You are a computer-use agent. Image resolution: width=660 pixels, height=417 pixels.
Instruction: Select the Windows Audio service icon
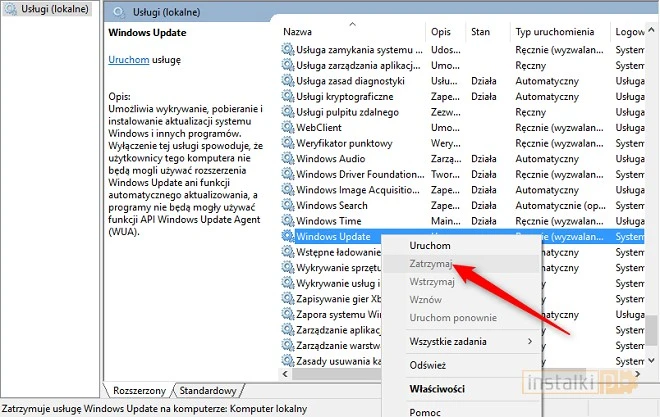pyautogui.click(x=288, y=159)
